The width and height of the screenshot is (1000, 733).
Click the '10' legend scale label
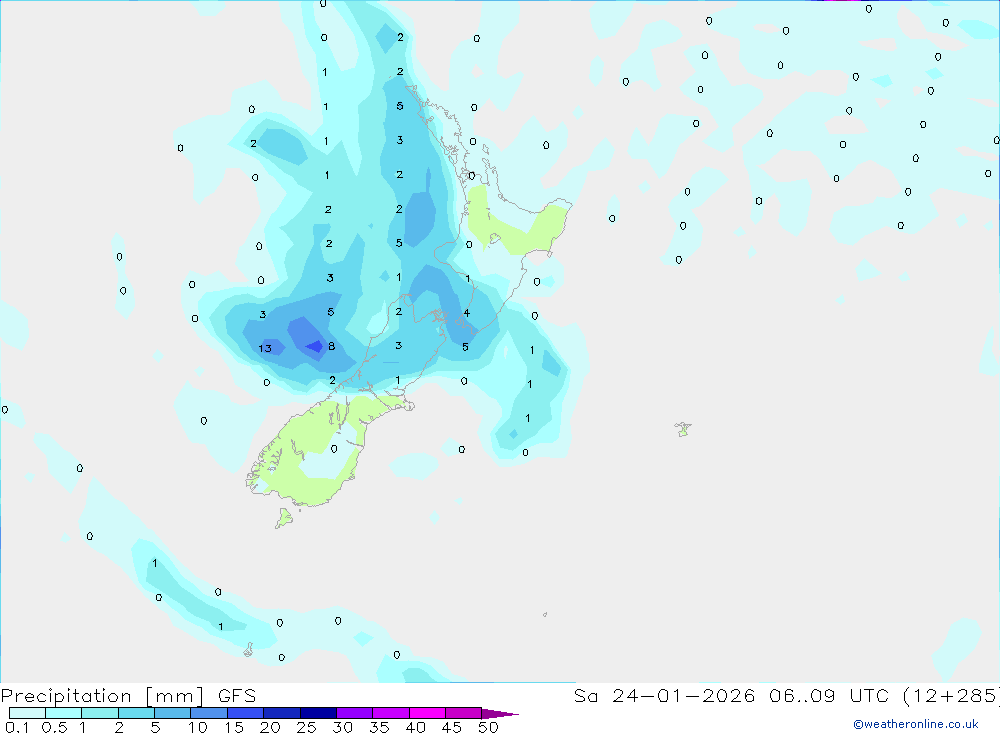click(197, 727)
